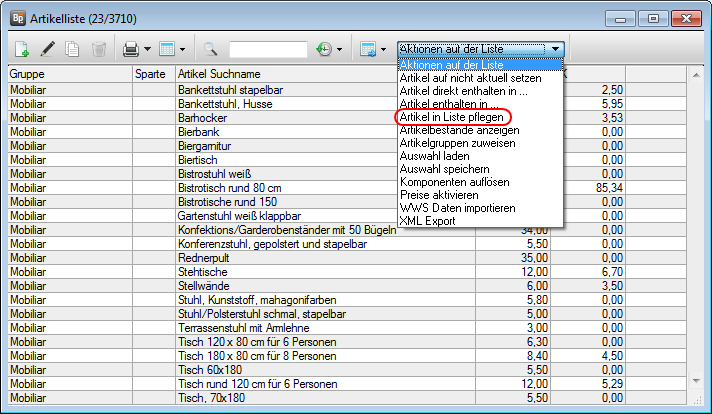Click the printer icon
This screenshot has height=414, width=712.
tap(130, 48)
